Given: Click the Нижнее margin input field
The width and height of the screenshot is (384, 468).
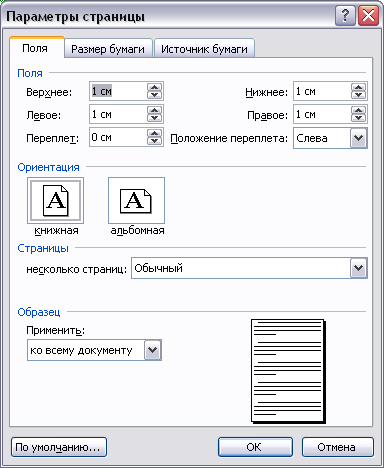Looking at the screenshot, I should (322, 91).
